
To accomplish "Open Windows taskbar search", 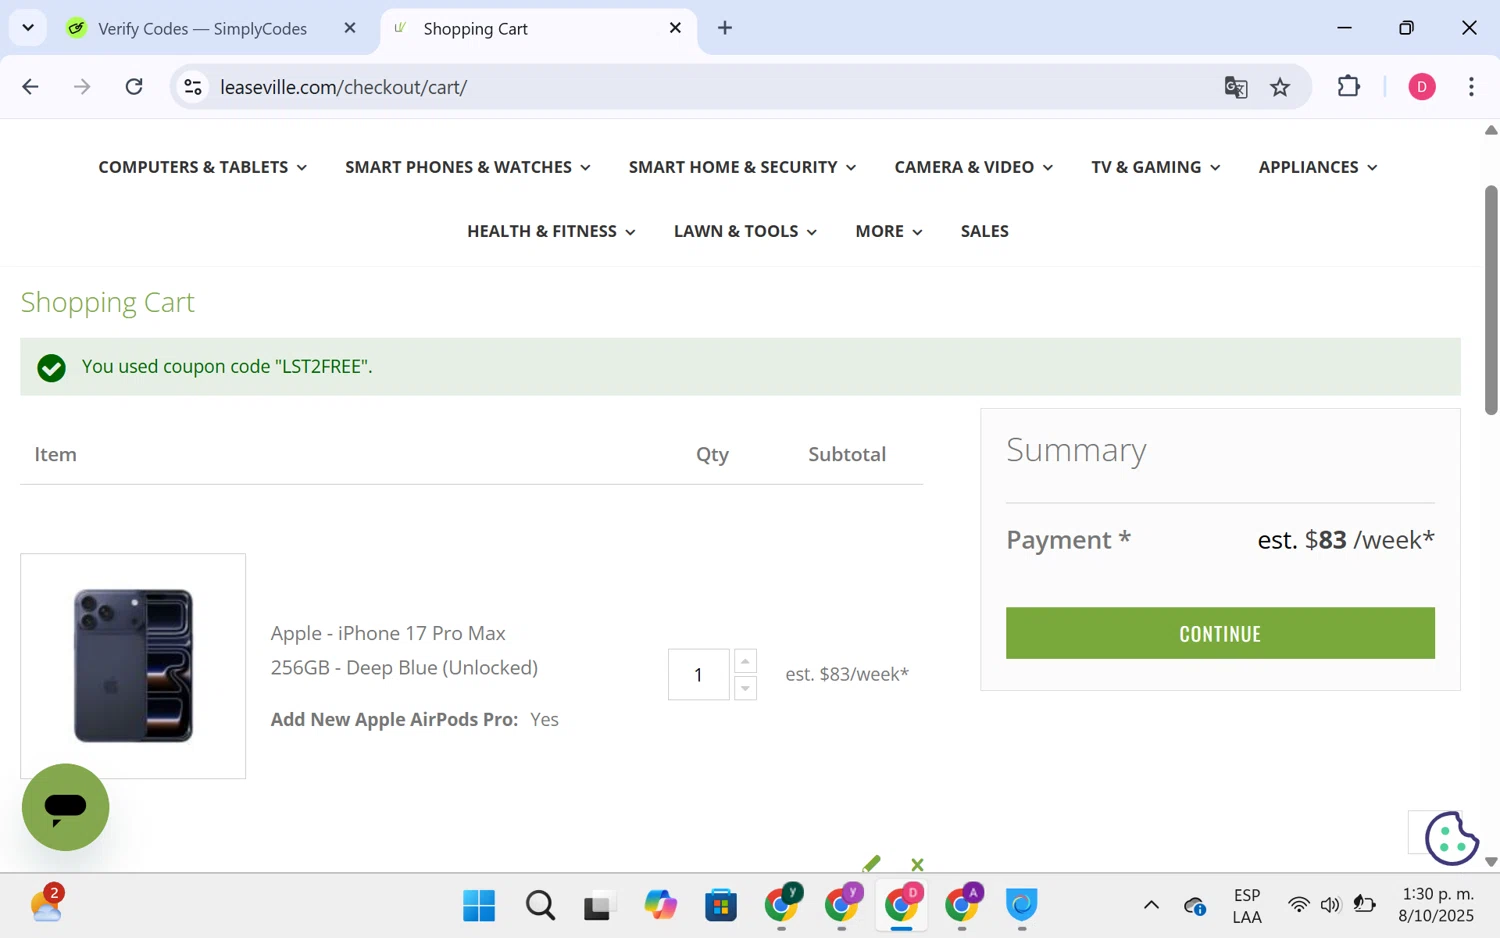I will 540,906.
